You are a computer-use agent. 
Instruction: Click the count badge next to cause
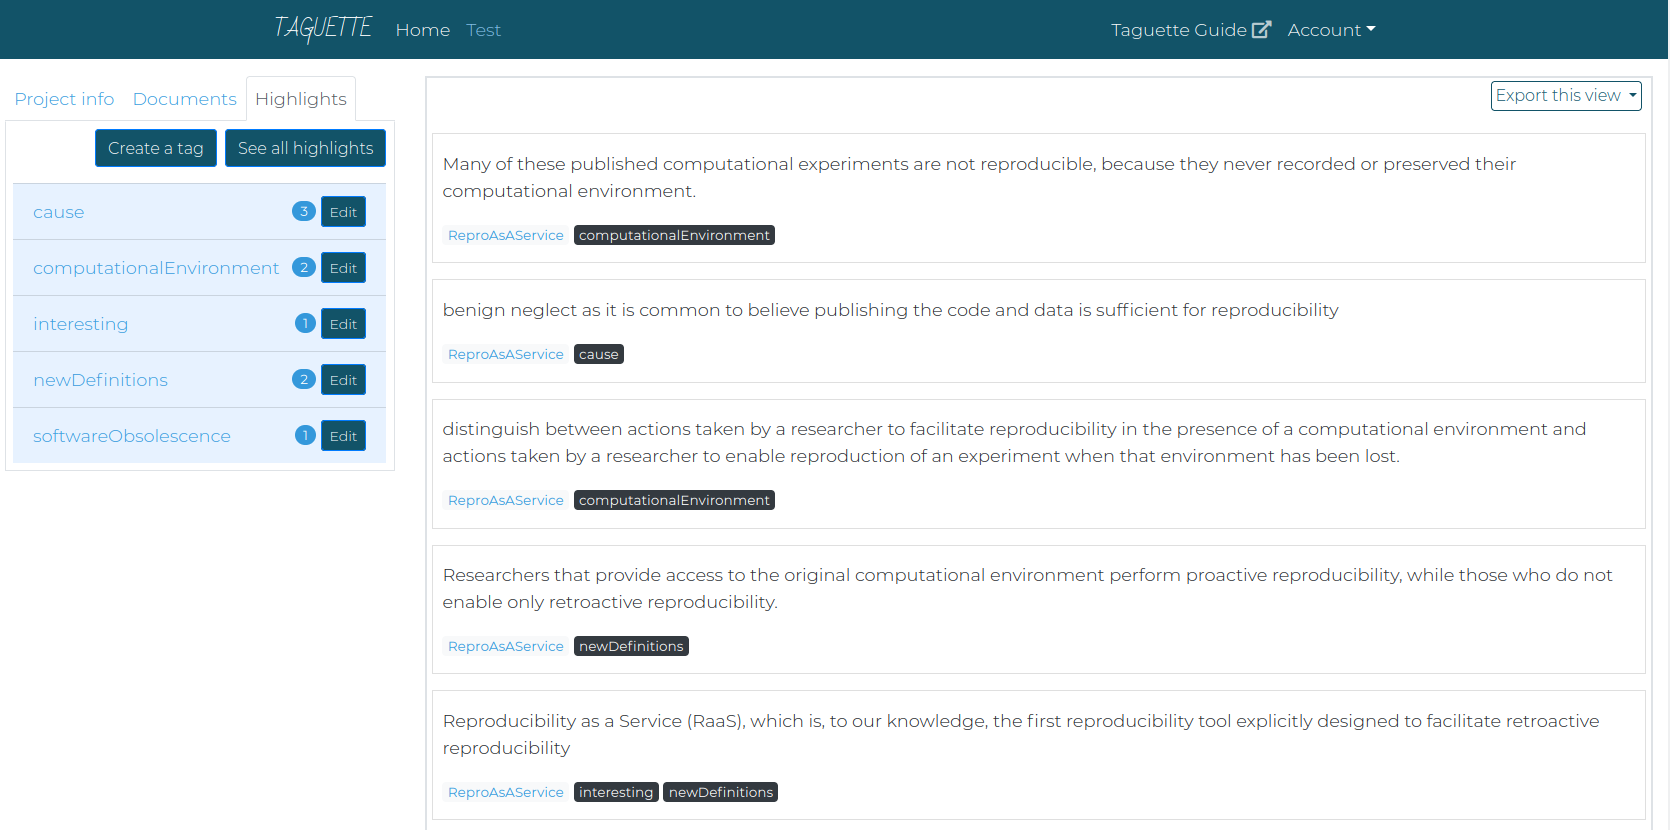(x=304, y=211)
